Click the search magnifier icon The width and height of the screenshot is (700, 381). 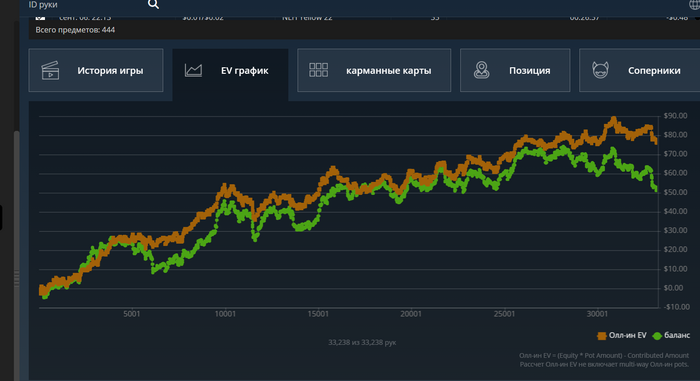tap(153, 4)
